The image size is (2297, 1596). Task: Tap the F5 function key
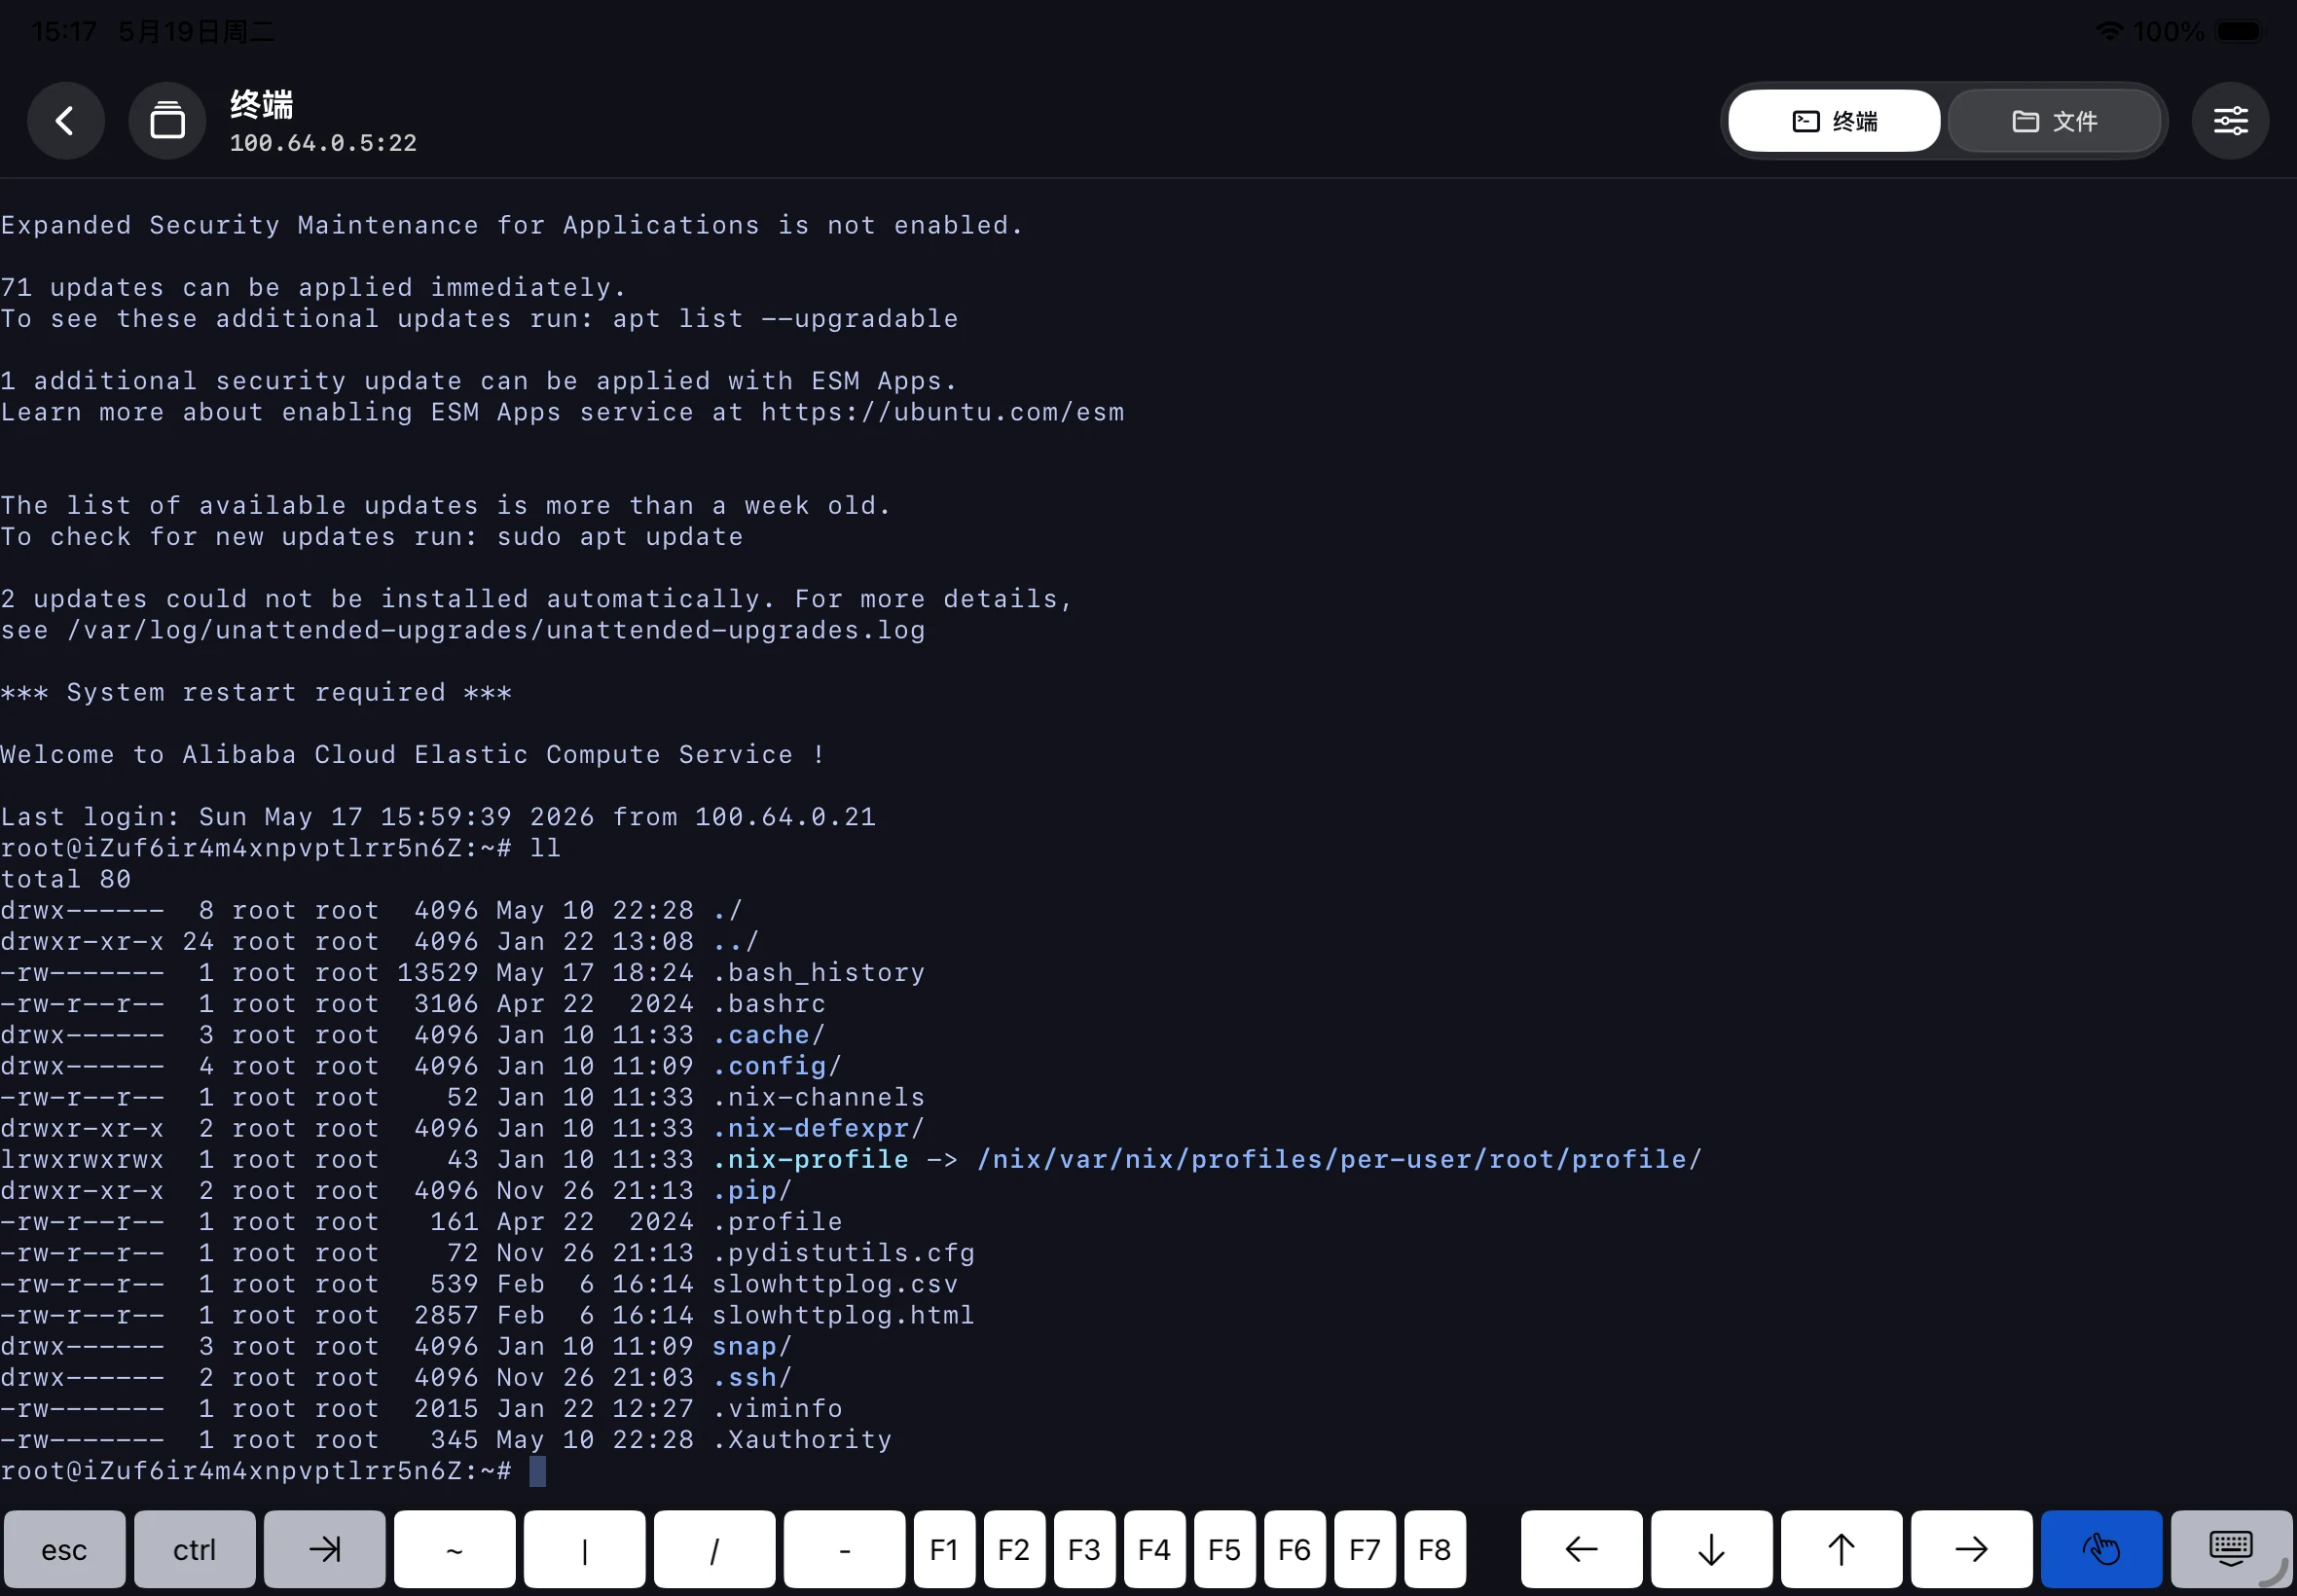1225,1549
